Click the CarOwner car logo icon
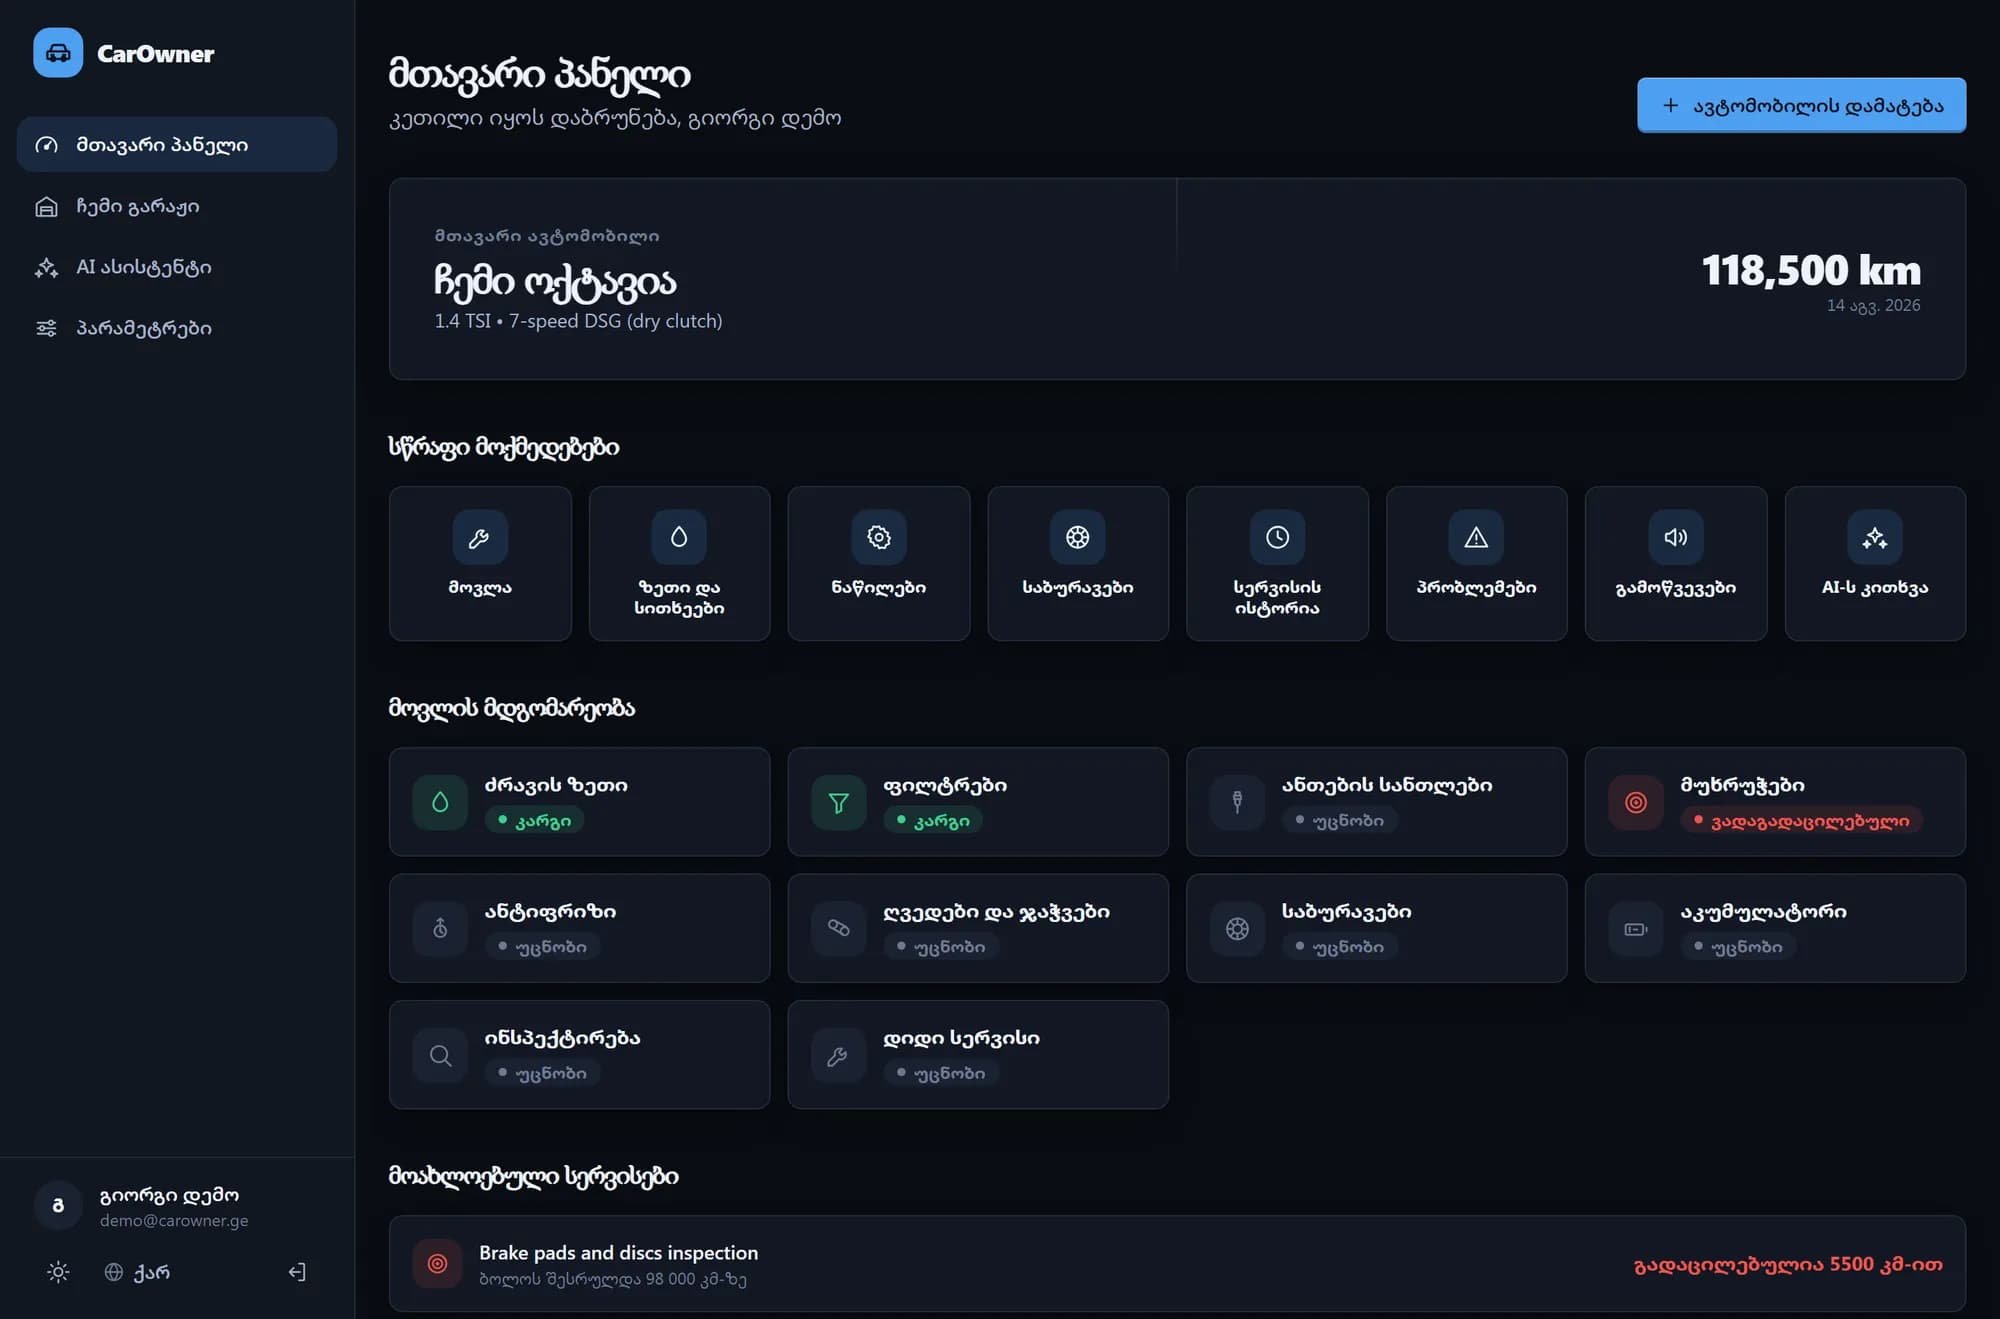Screen dimensions: 2000x1319 (x=58, y=53)
